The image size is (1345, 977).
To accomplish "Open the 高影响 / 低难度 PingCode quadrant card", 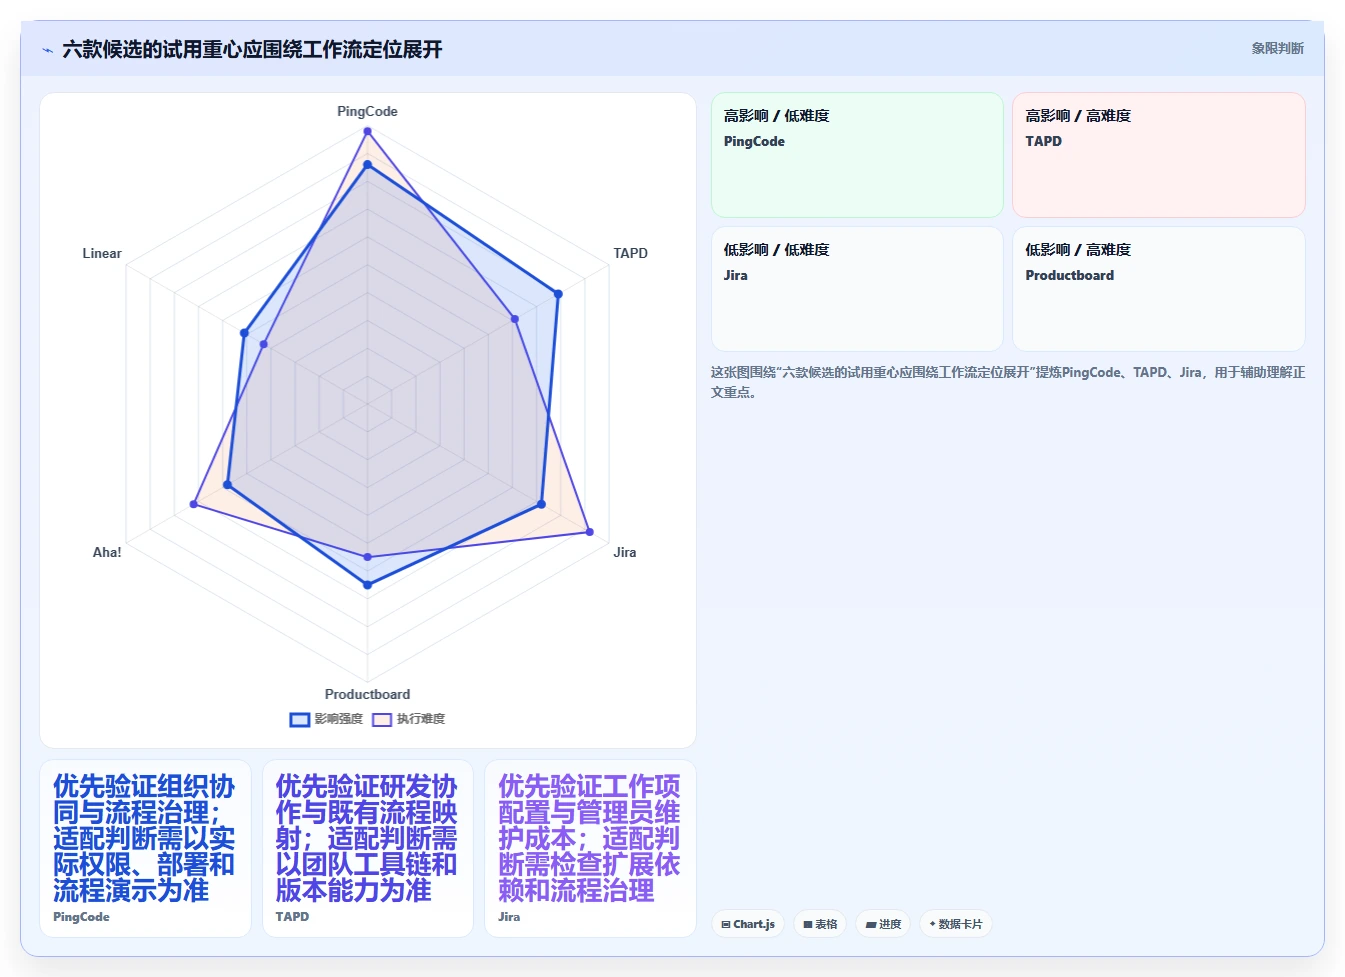I will 857,155.
